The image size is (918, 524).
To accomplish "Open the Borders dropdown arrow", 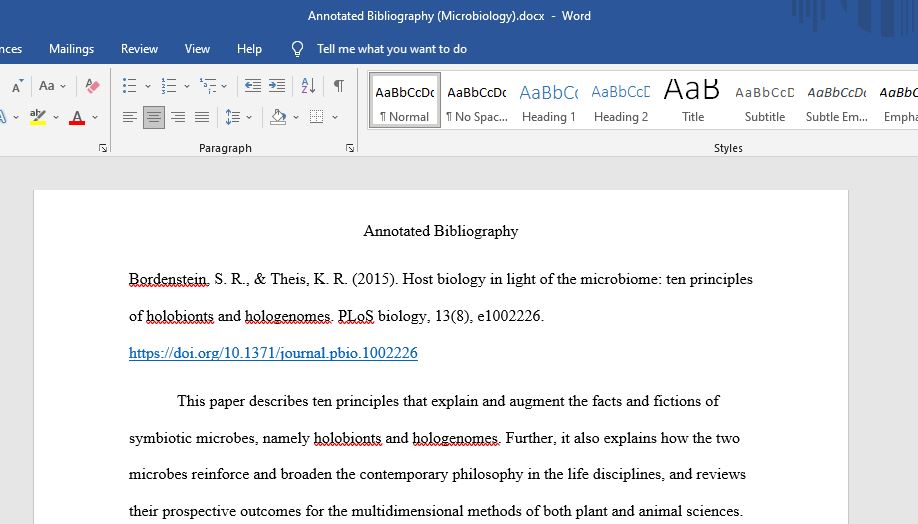I will pyautogui.click(x=335, y=118).
